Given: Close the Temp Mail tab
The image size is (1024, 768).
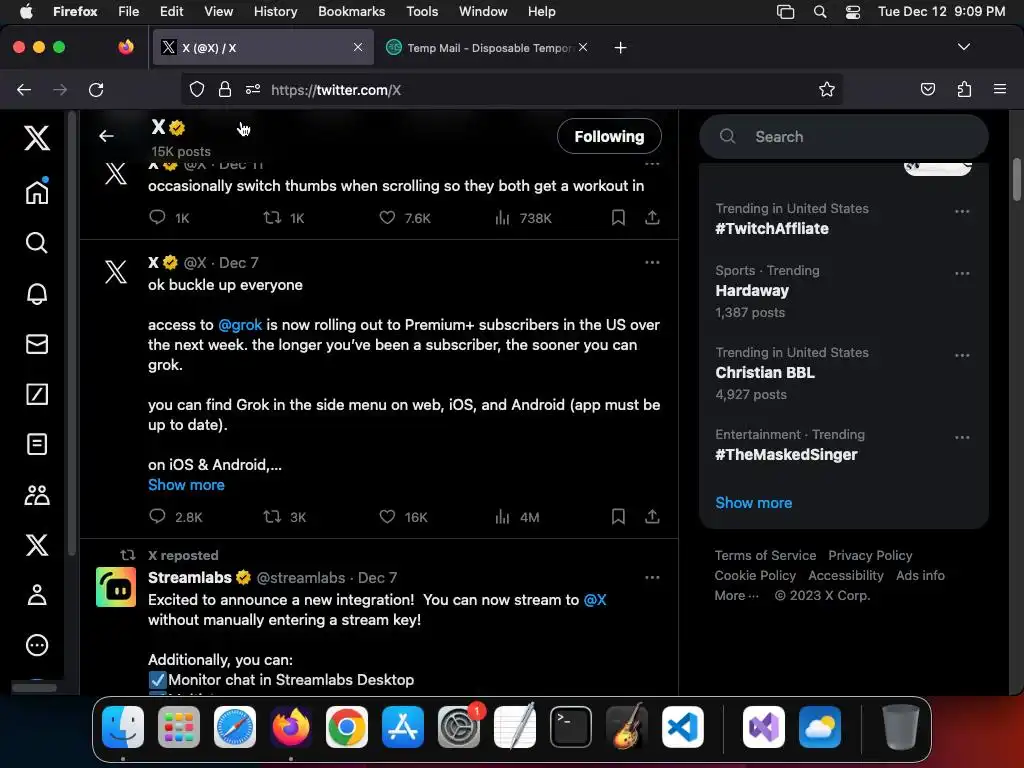Looking at the screenshot, I should [583, 47].
